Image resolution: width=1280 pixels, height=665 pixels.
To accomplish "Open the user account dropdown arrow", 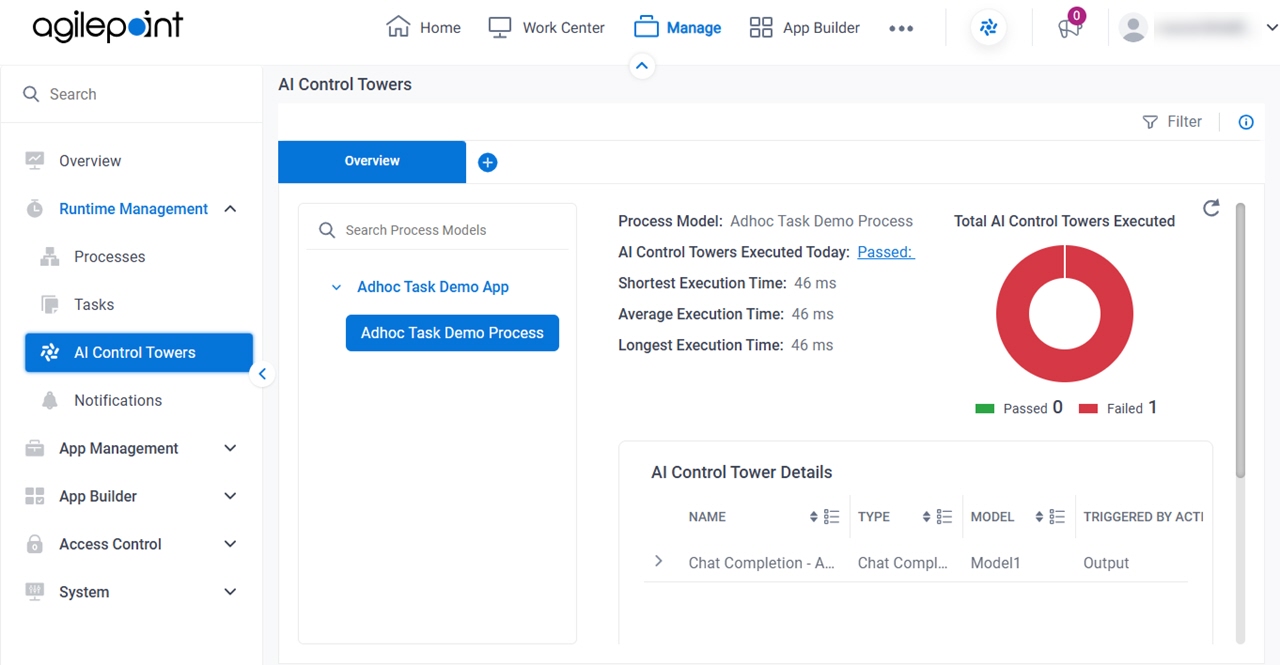I will point(1271,28).
